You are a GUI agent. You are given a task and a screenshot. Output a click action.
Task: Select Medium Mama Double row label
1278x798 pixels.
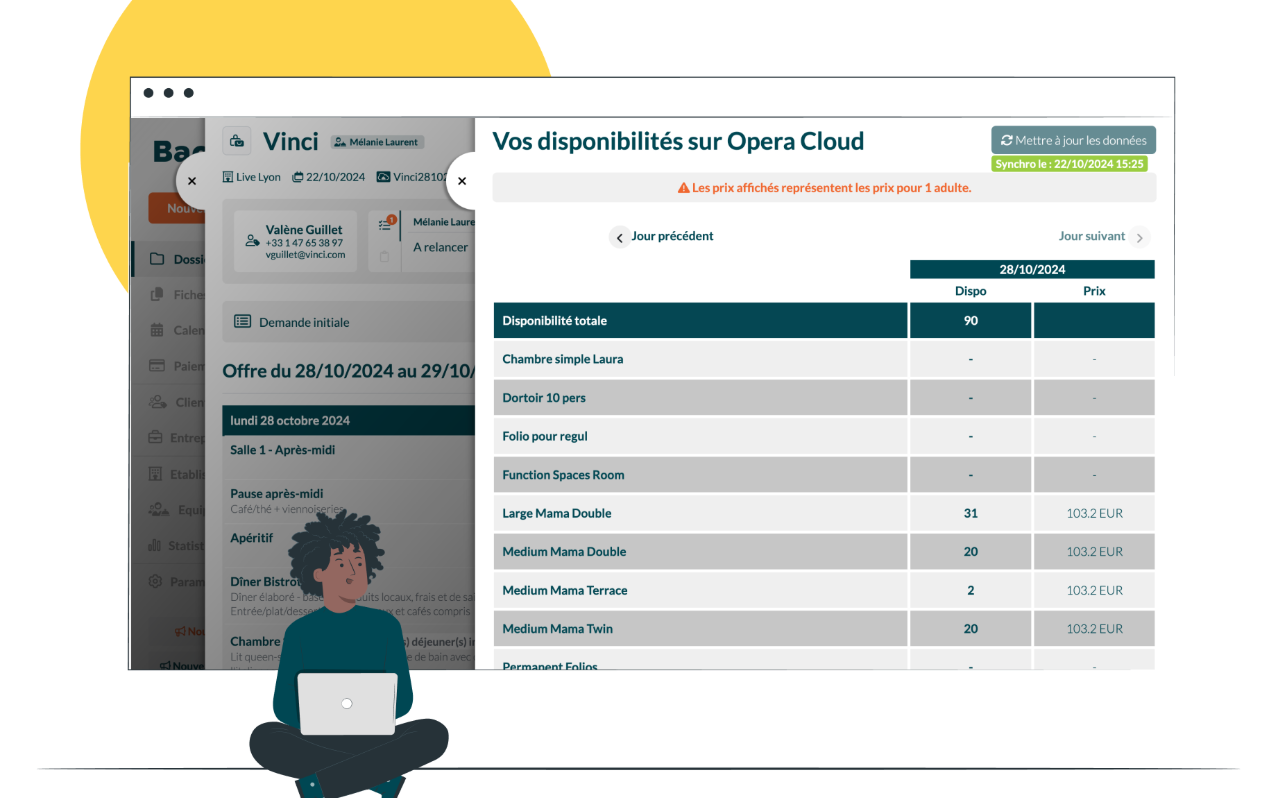coord(564,552)
